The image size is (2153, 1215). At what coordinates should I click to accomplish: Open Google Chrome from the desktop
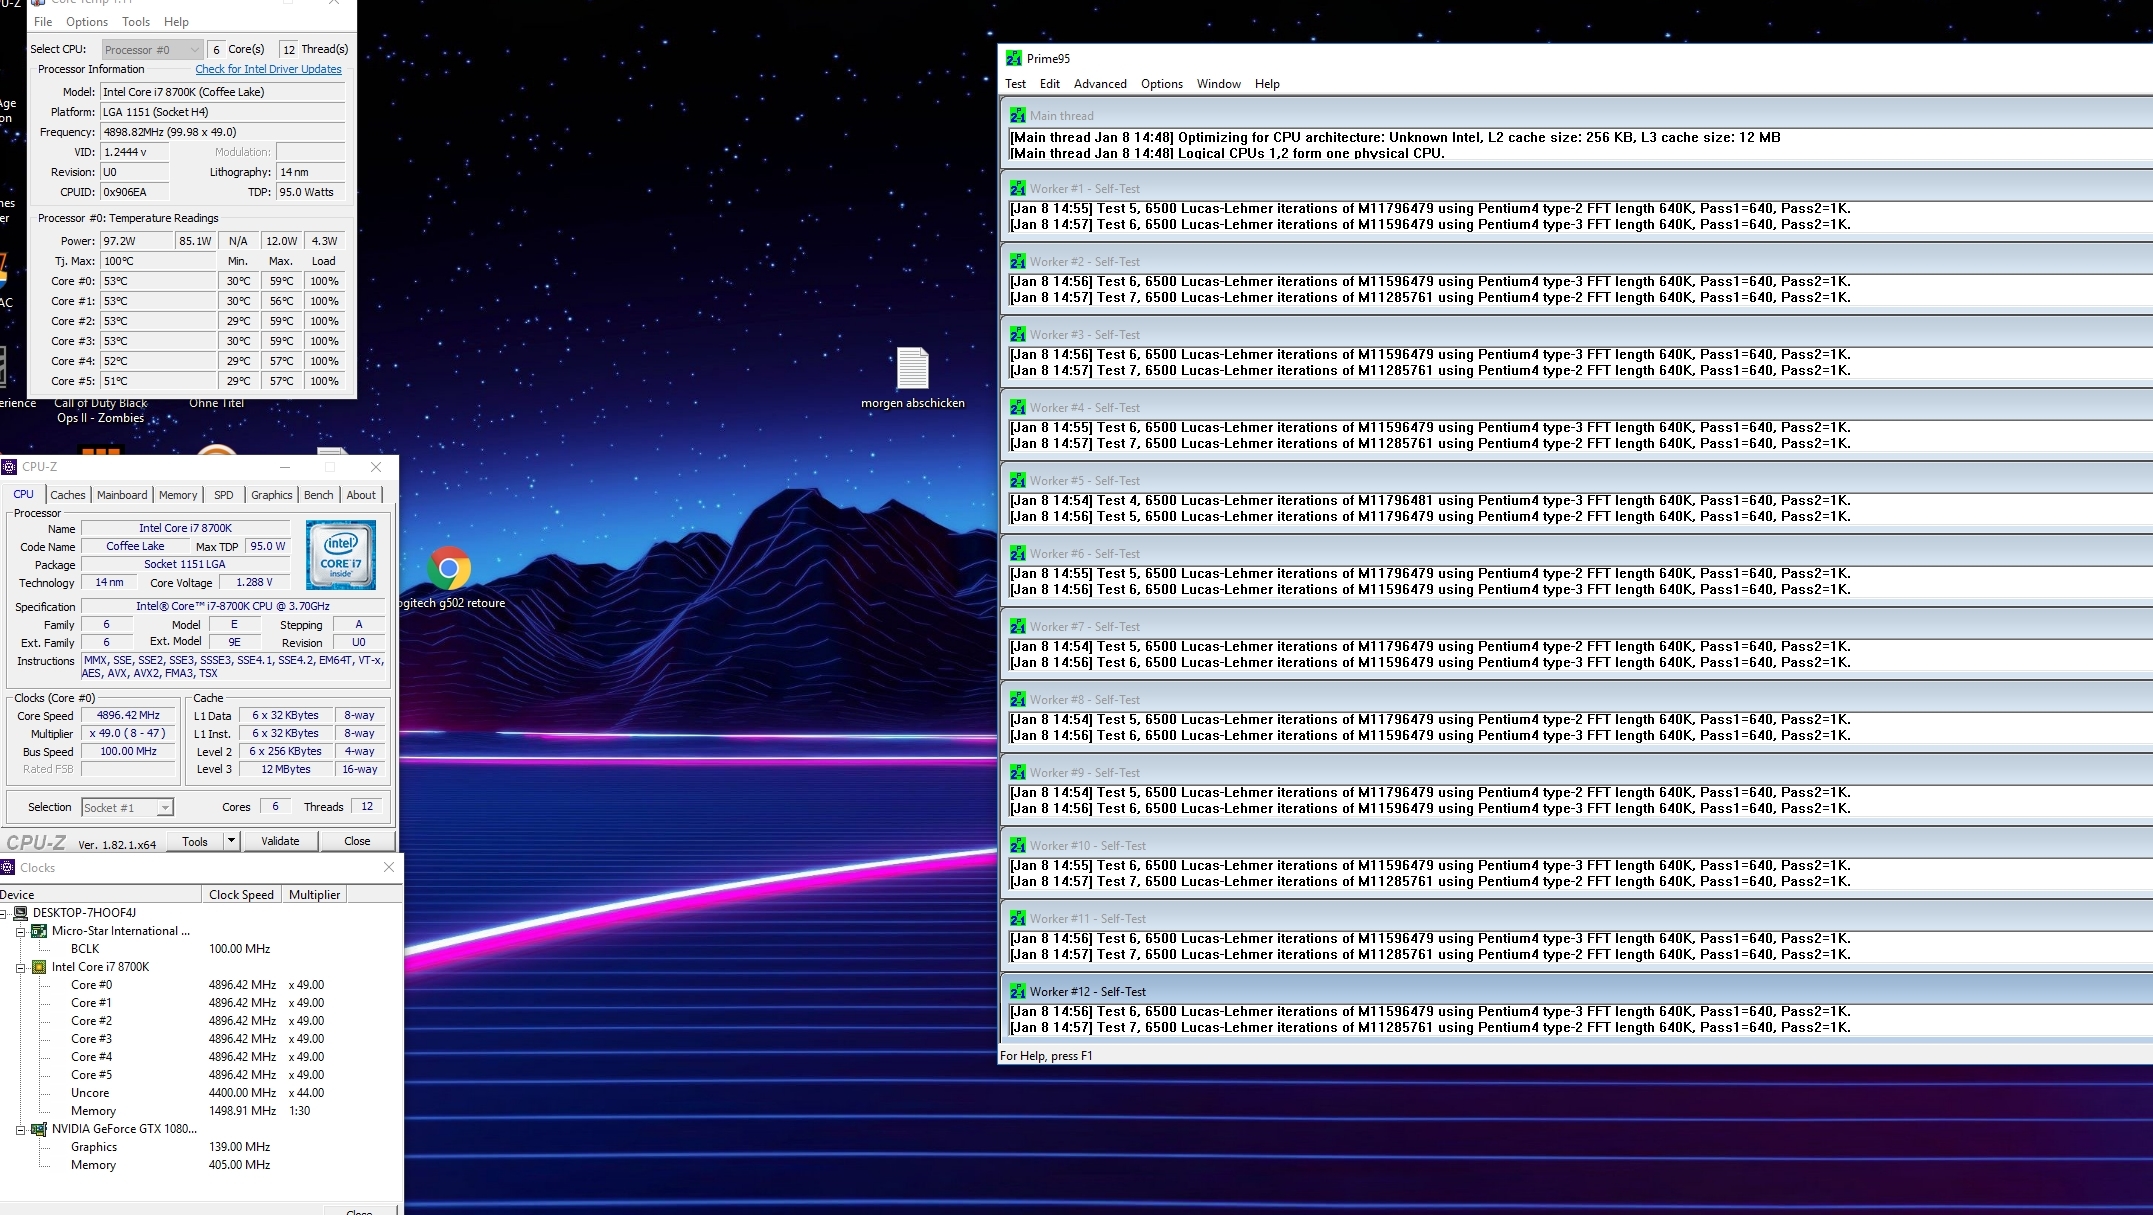pyautogui.click(x=449, y=568)
